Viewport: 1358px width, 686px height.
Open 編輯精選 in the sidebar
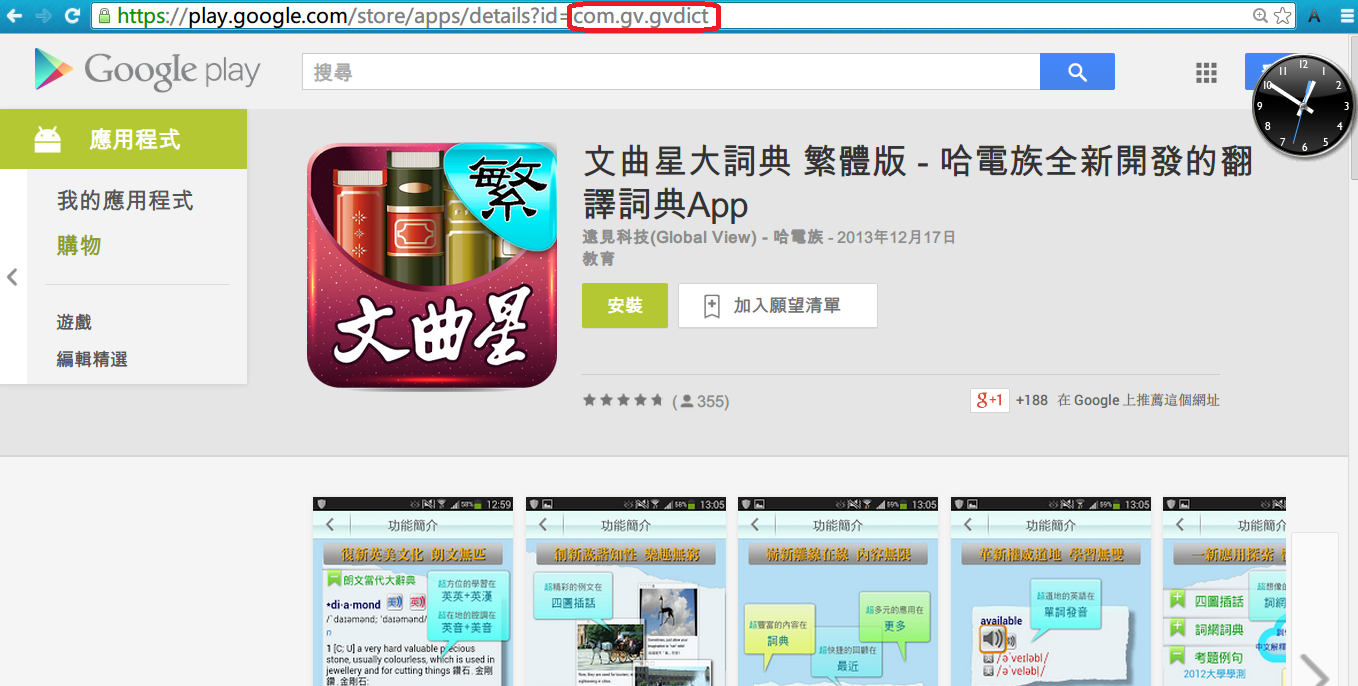(x=92, y=359)
